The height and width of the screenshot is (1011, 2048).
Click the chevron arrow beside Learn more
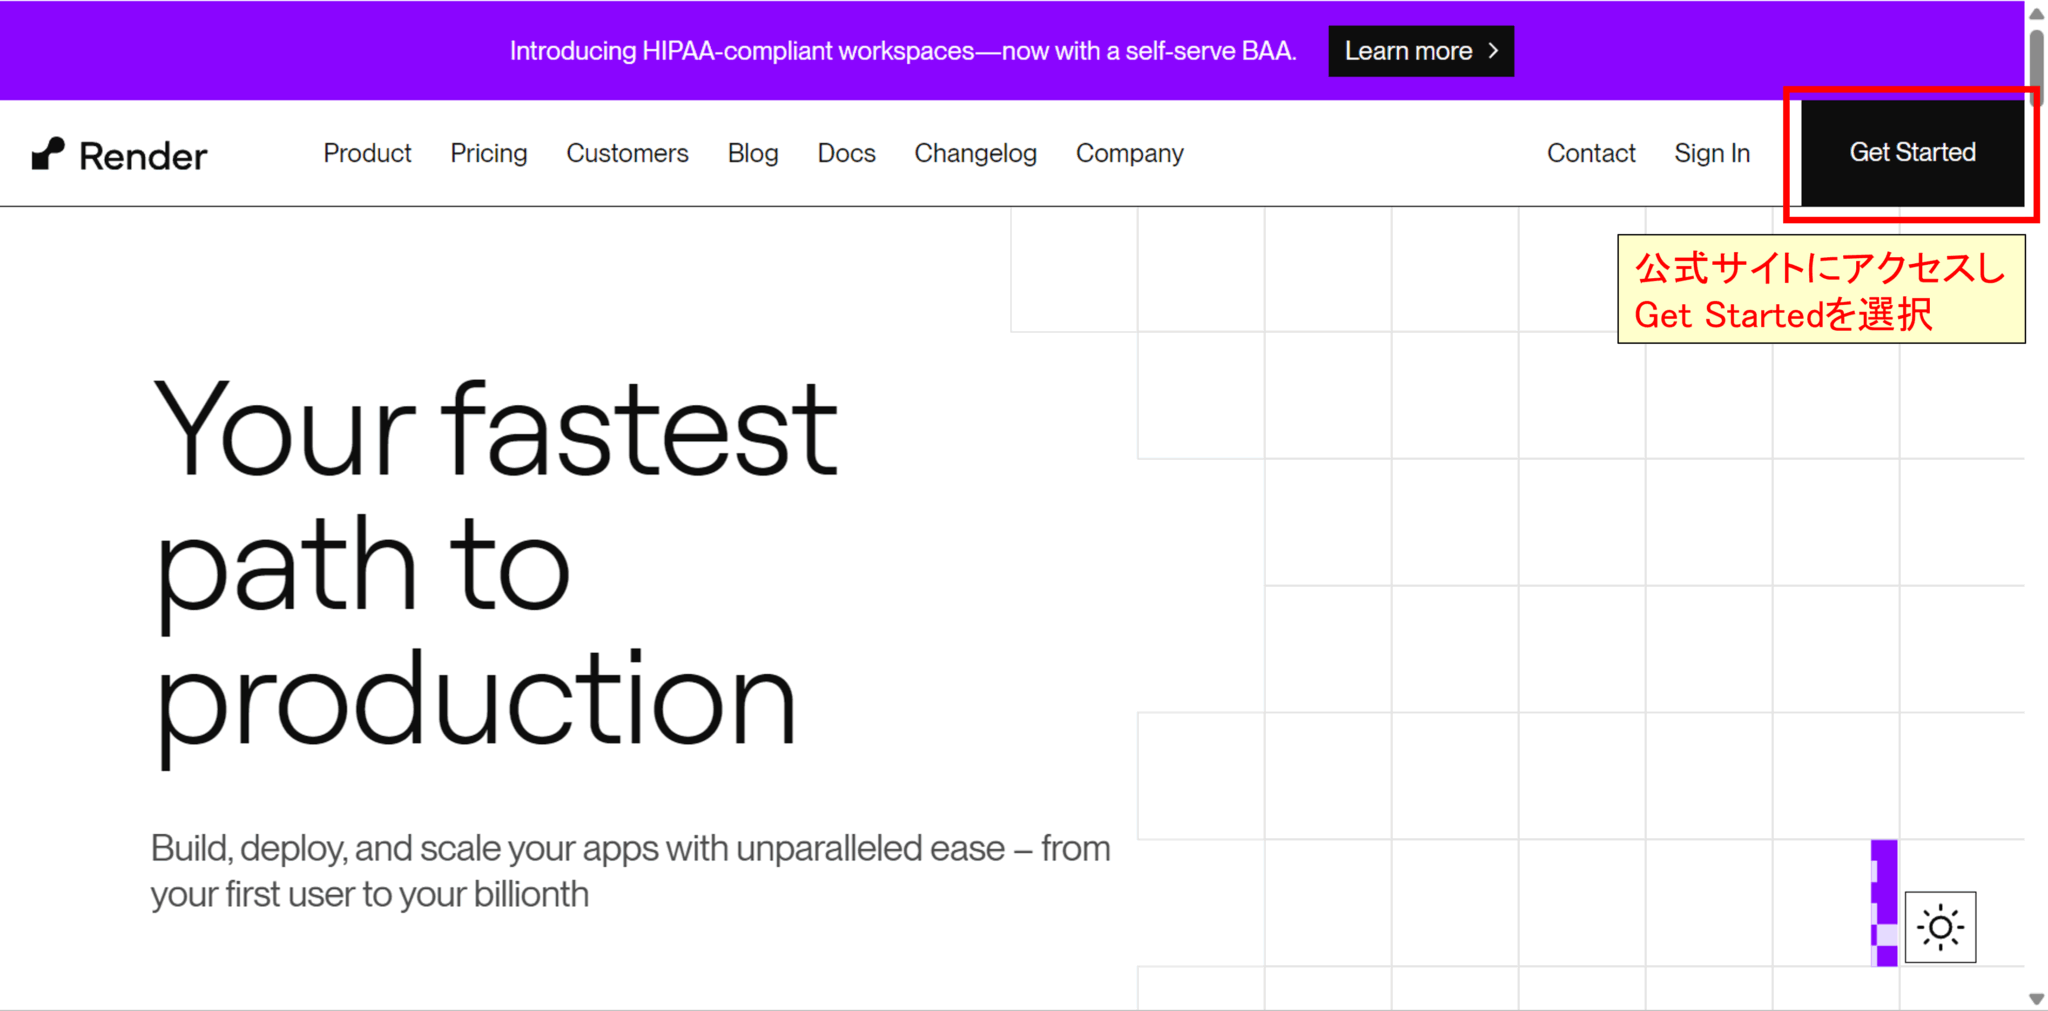pyautogui.click(x=1493, y=51)
